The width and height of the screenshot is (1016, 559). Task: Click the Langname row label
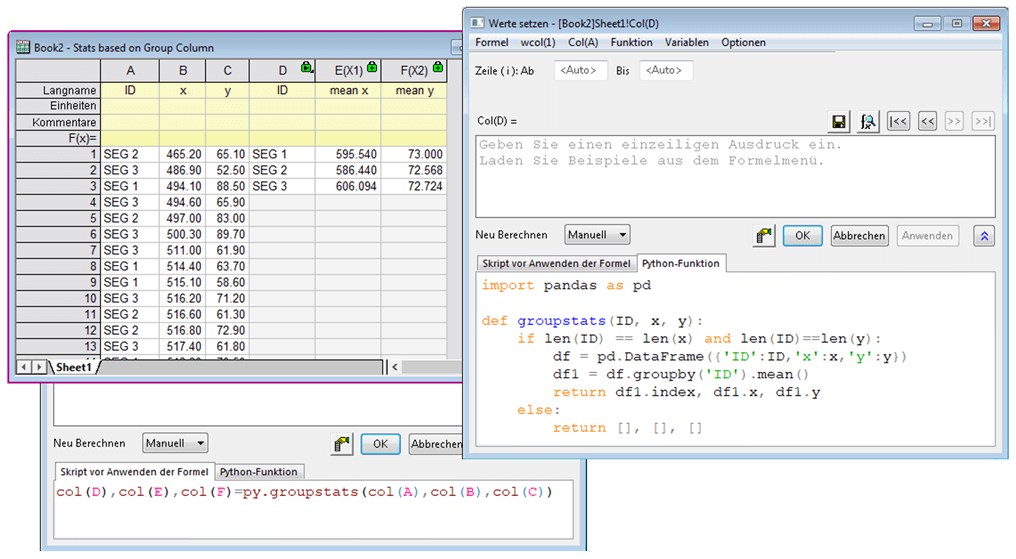pyautogui.click(x=58, y=91)
